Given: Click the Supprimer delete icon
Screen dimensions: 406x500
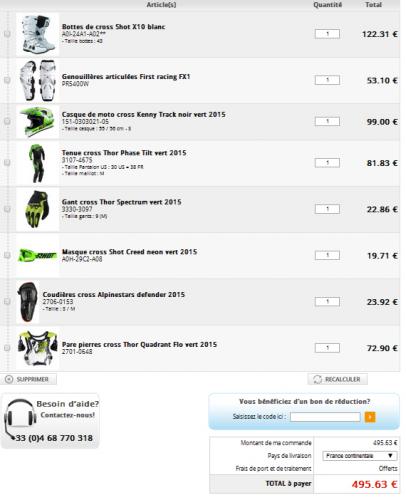Looking at the screenshot, I should [x=9, y=379].
